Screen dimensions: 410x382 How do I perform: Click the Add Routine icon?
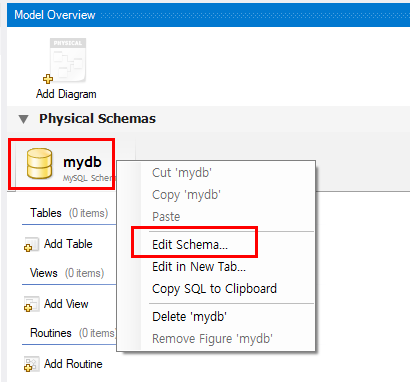[31, 364]
